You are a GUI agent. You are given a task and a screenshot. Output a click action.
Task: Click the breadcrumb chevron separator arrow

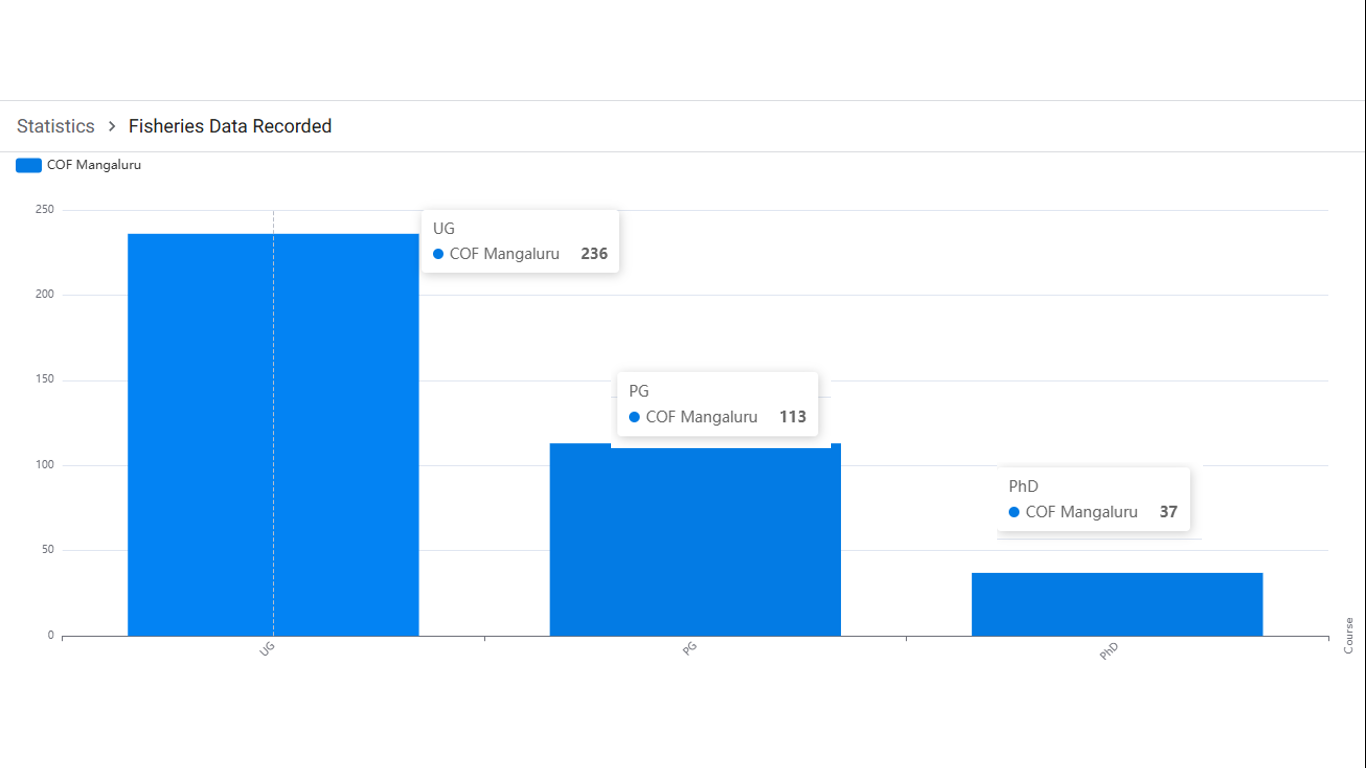click(112, 126)
